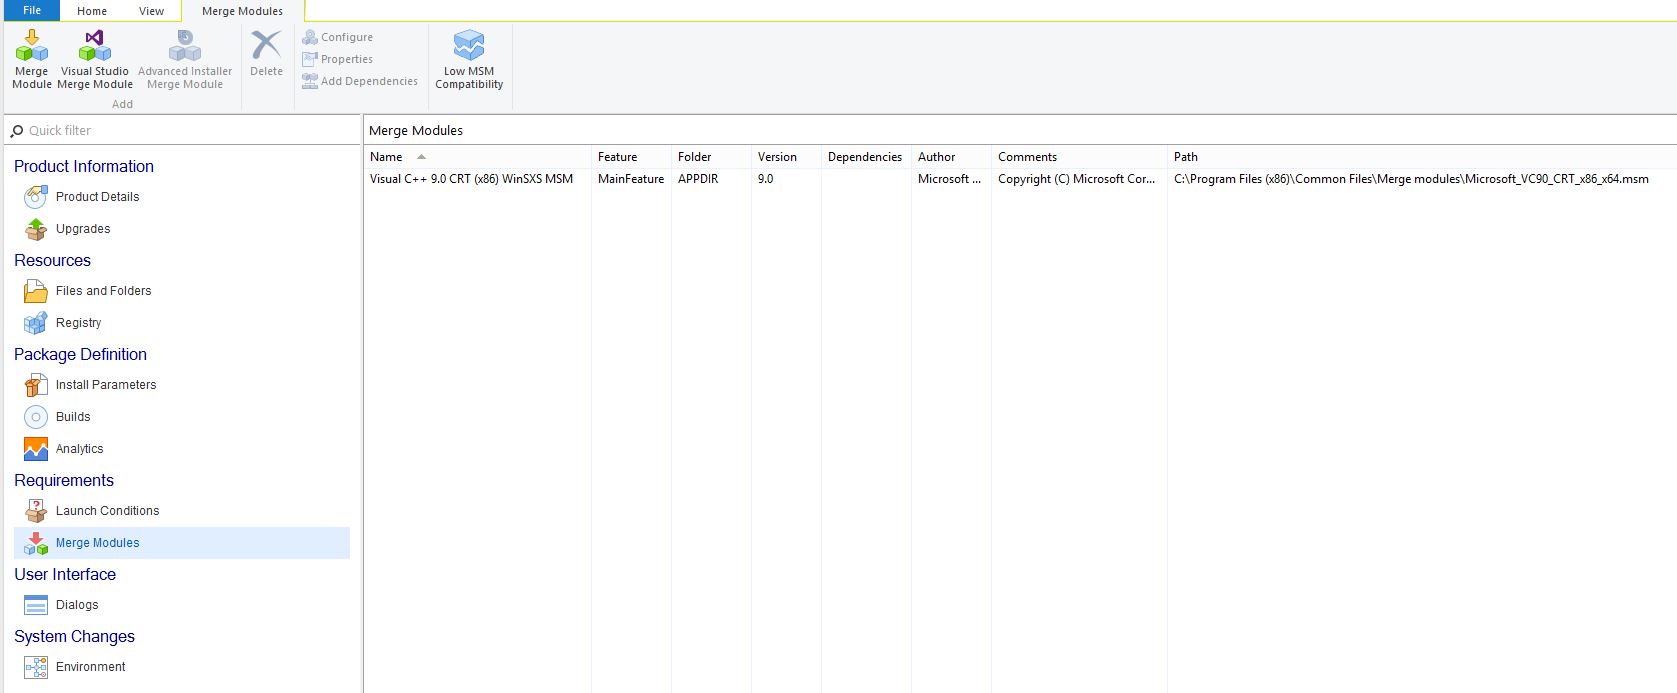1677x693 pixels.
Task: Open Files and Folders icon
Action: coord(36,291)
